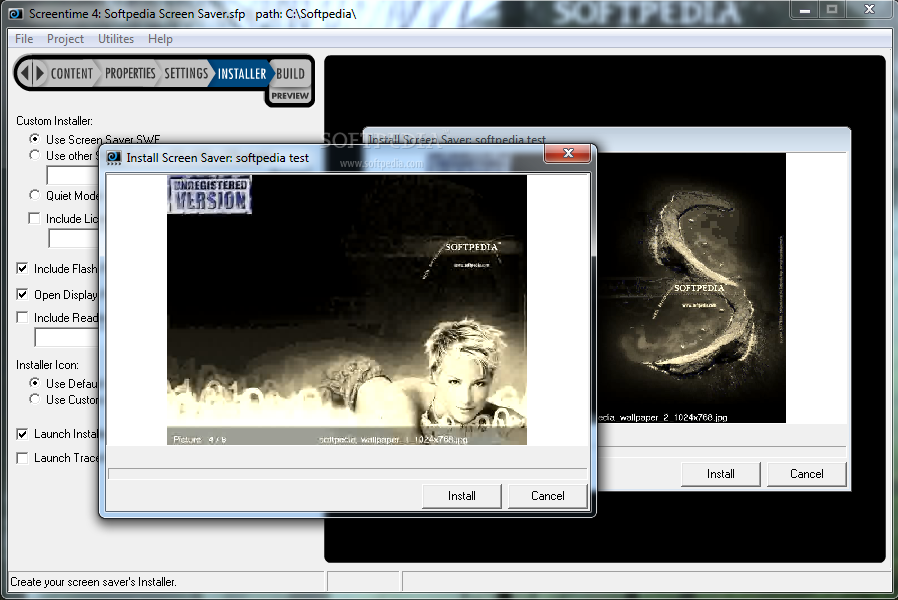Screen dimensions: 898x600
Task: Toggle the Open Display checkbox
Action: tap(22, 294)
